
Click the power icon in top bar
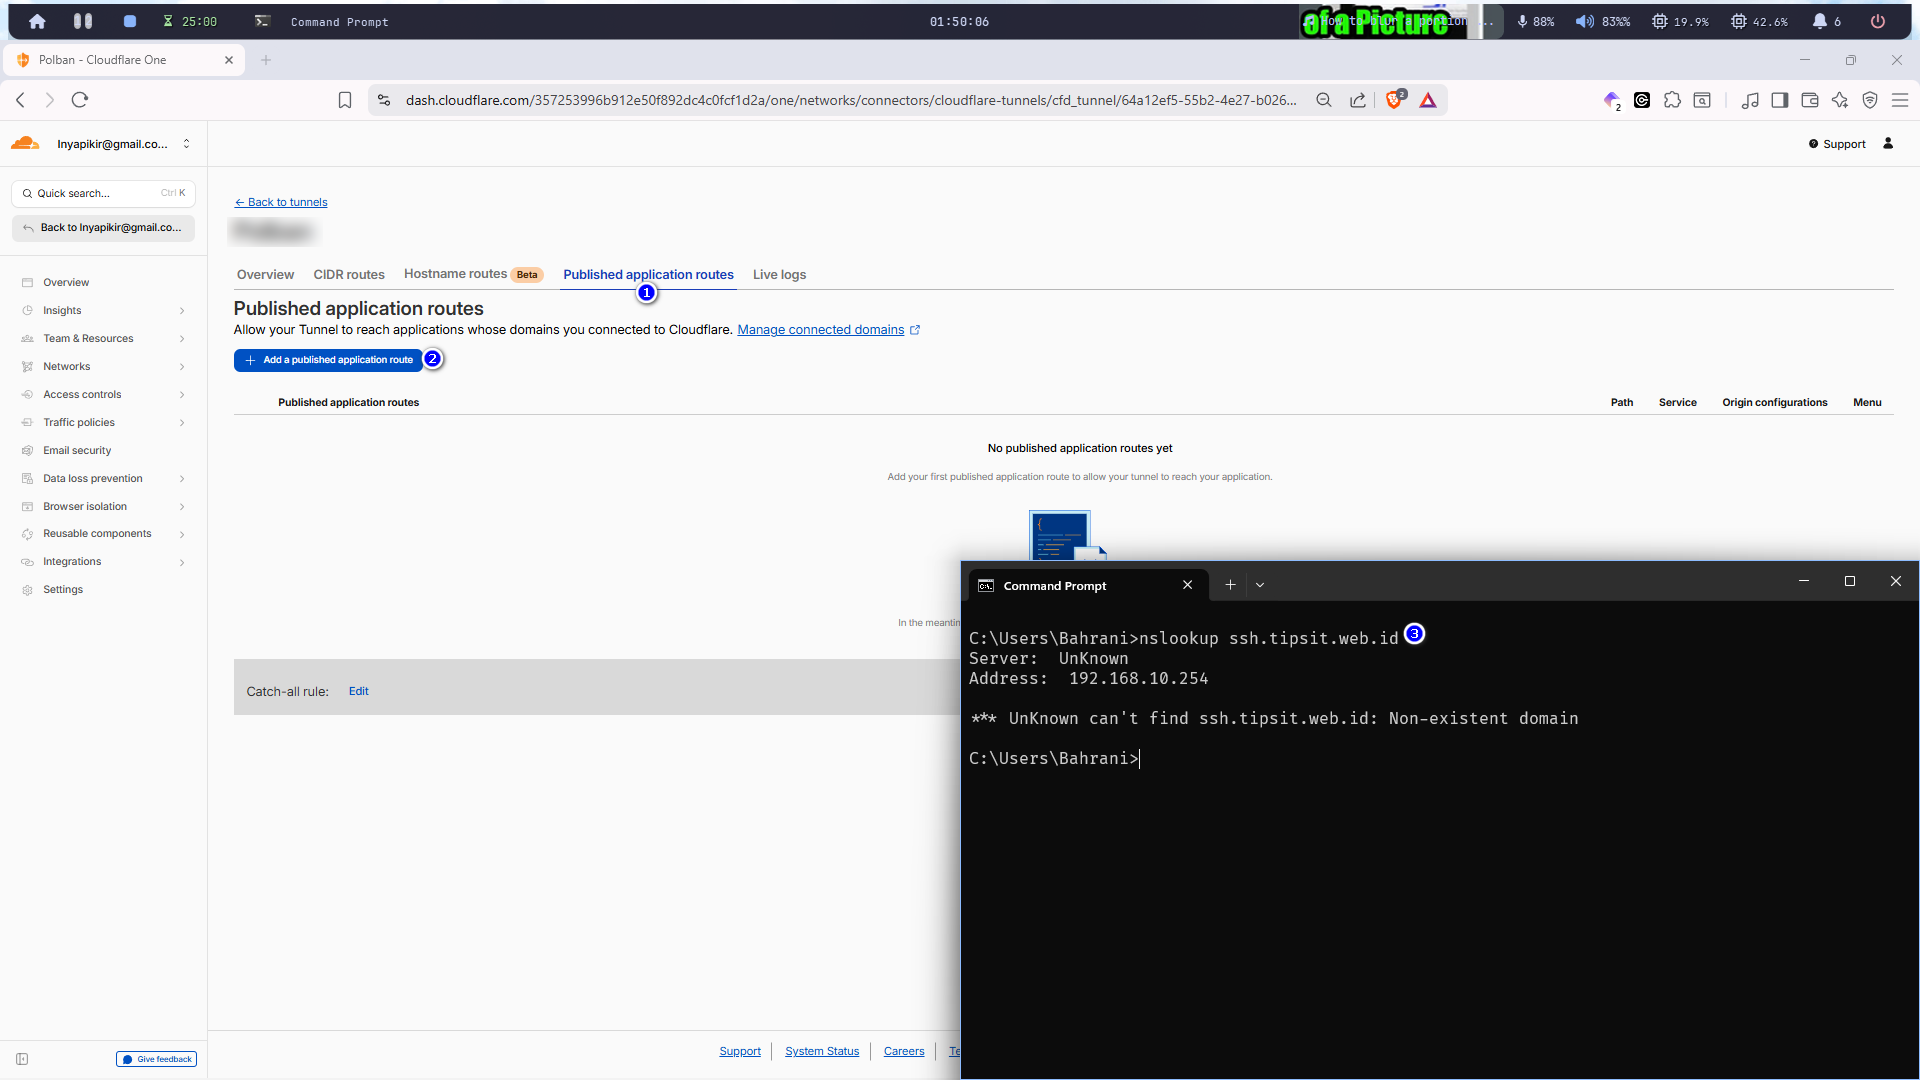tap(1878, 21)
